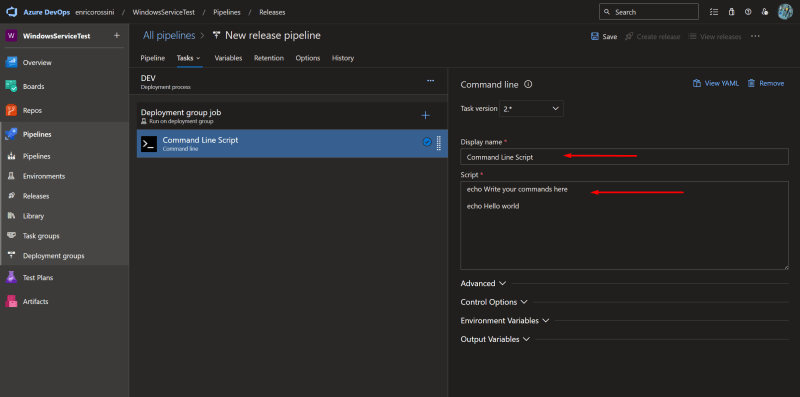Save the release pipeline
800x397 pixels.
[604, 36]
